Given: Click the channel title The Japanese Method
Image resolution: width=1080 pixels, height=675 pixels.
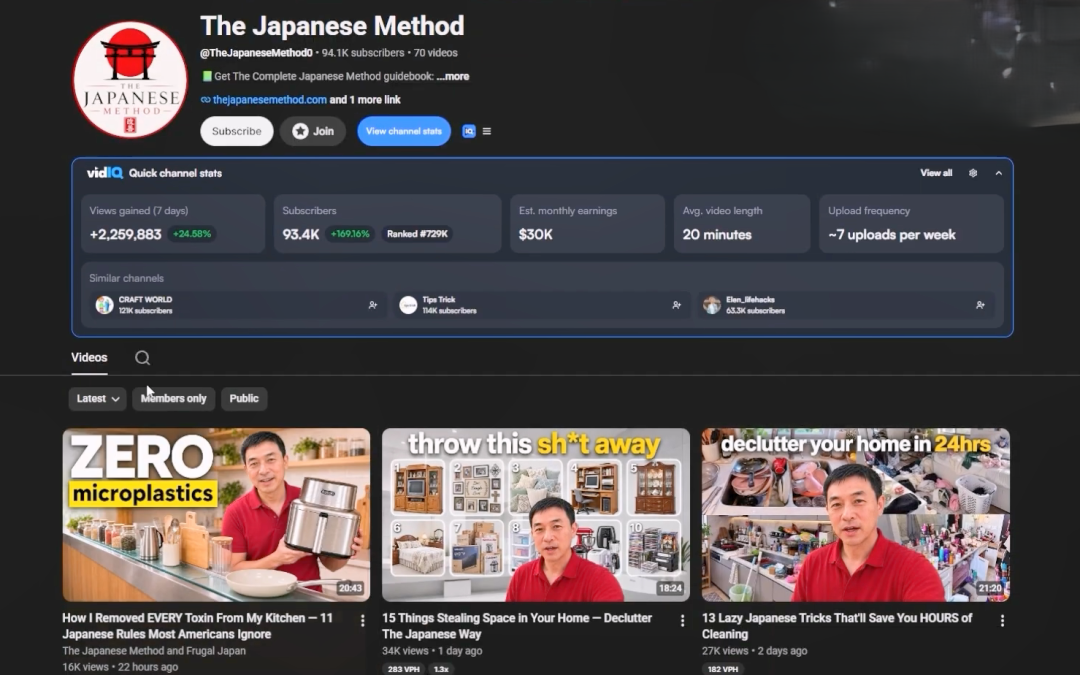Looking at the screenshot, I should pyautogui.click(x=332, y=26).
